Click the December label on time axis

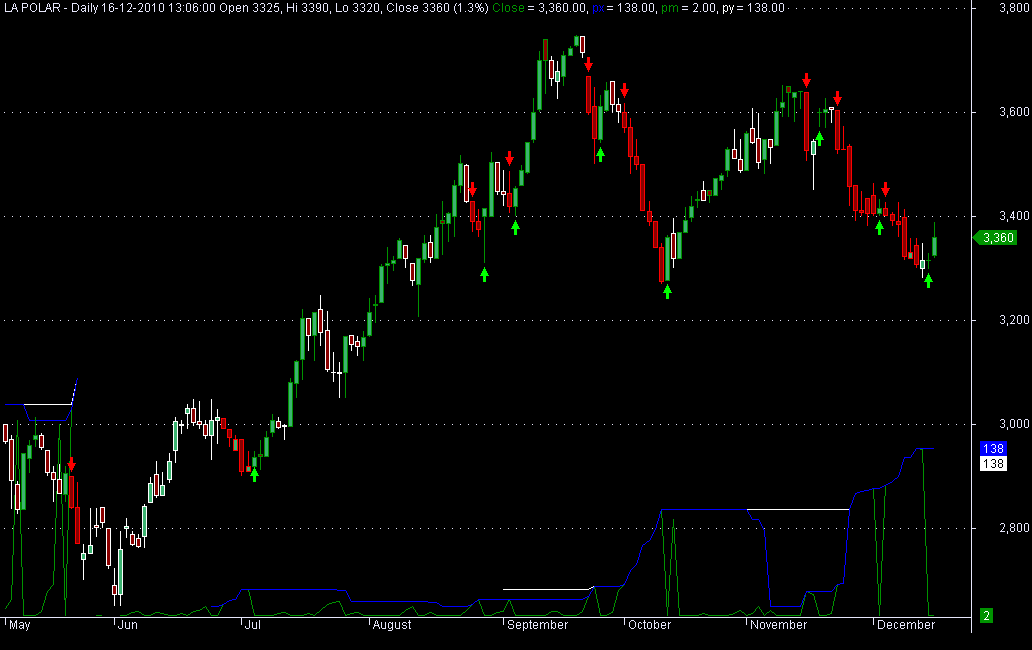(x=906, y=625)
